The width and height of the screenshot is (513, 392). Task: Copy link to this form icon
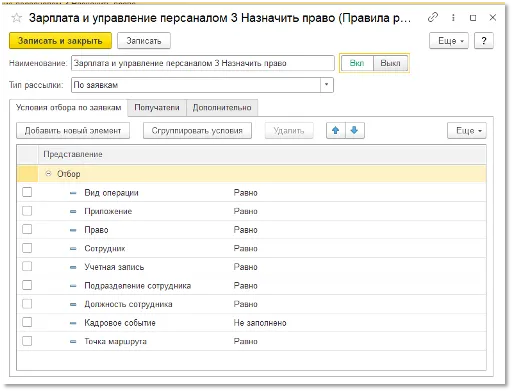click(433, 17)
